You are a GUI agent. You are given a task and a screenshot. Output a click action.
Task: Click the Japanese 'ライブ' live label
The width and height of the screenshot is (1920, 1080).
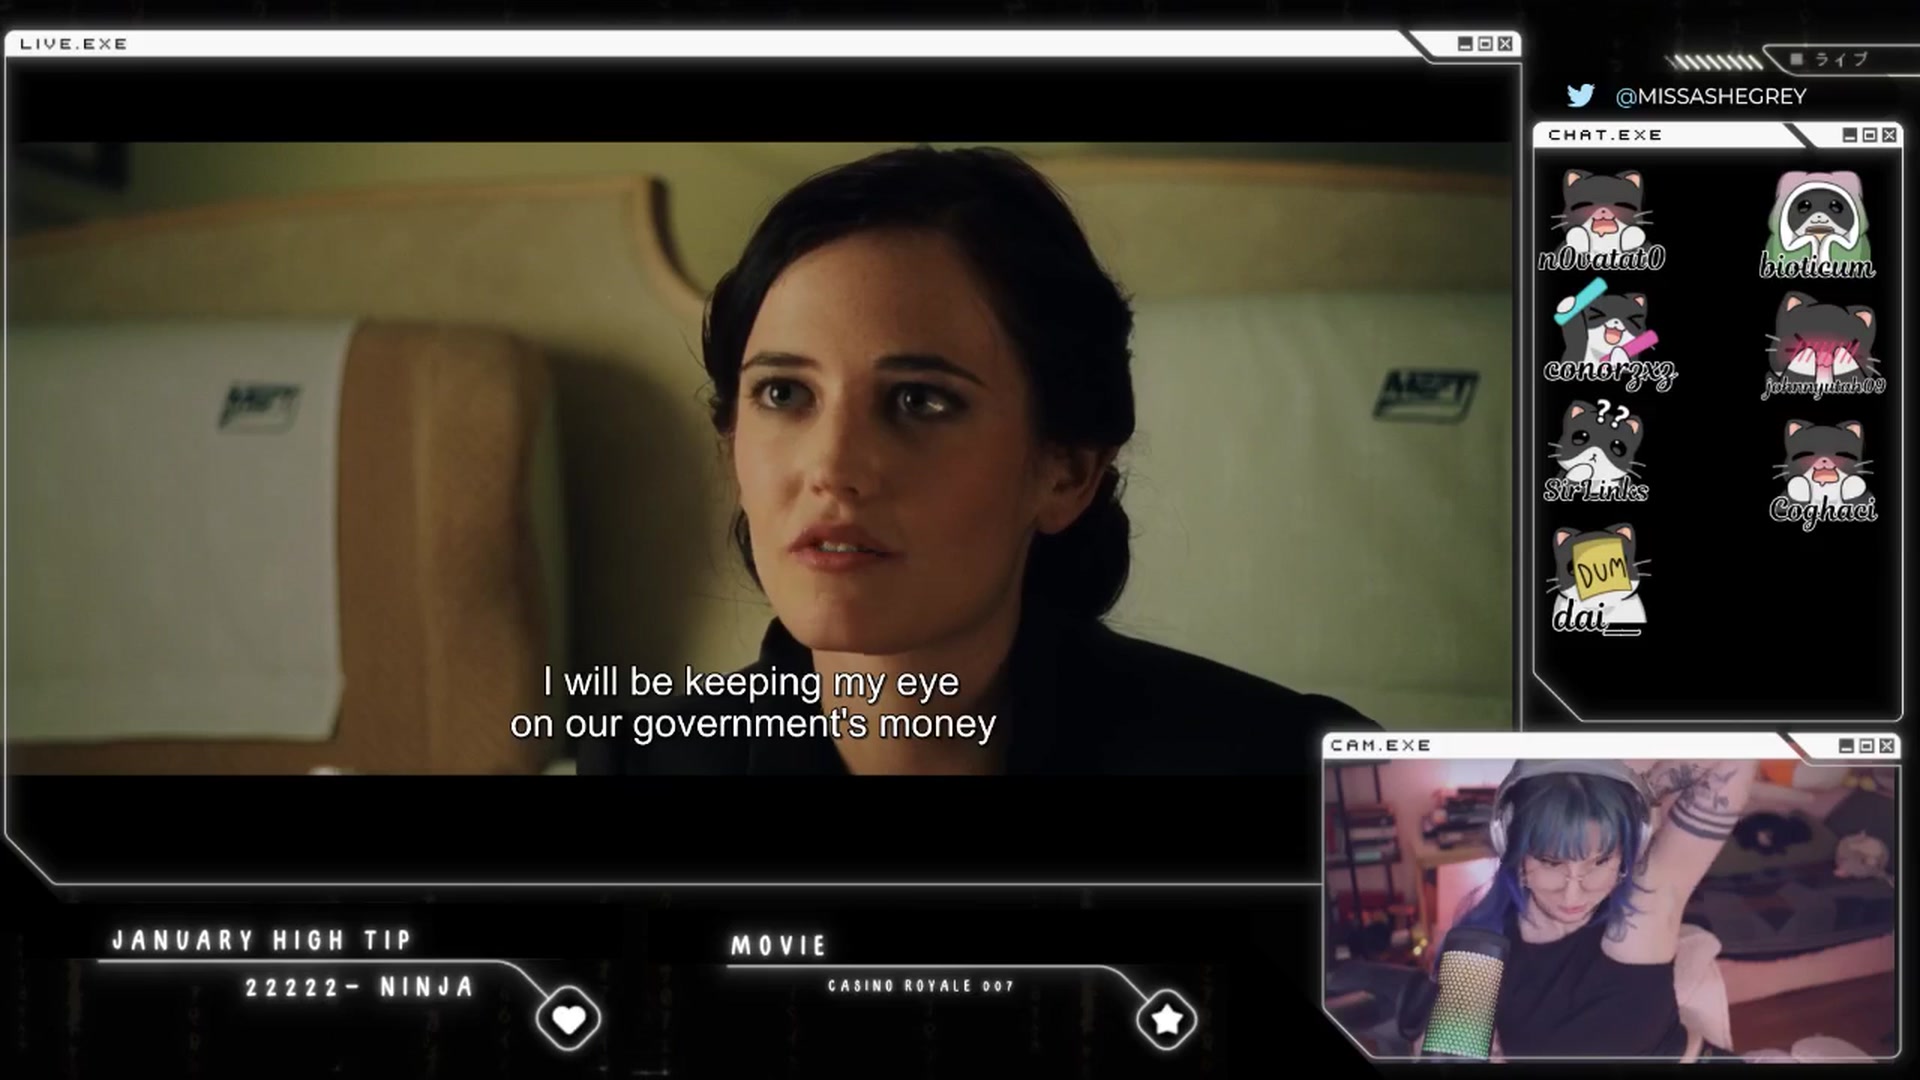coord(1842,60)
